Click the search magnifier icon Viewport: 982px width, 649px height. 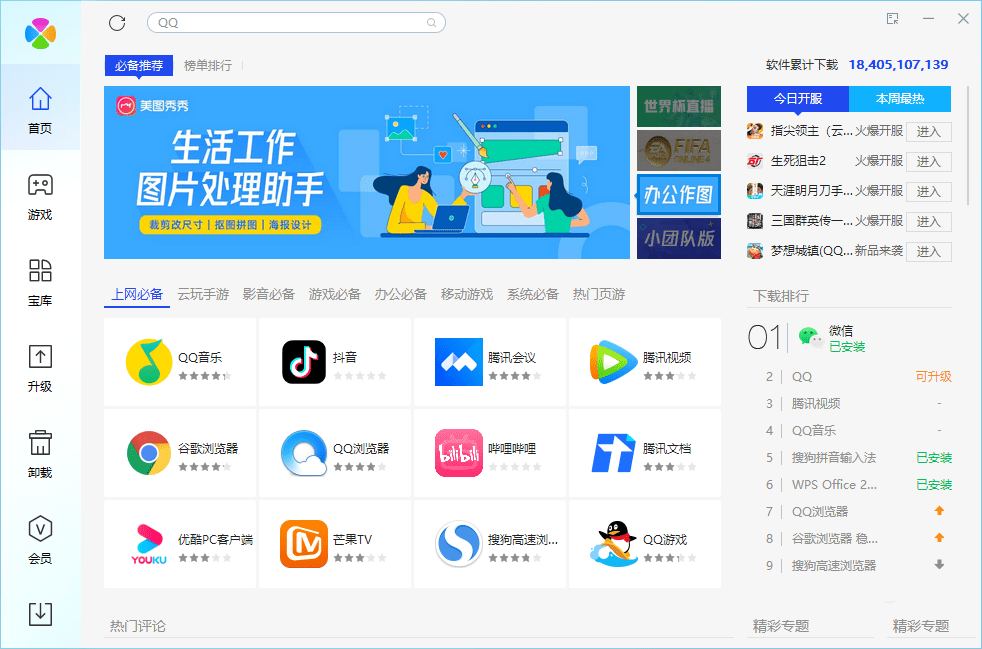432,22
